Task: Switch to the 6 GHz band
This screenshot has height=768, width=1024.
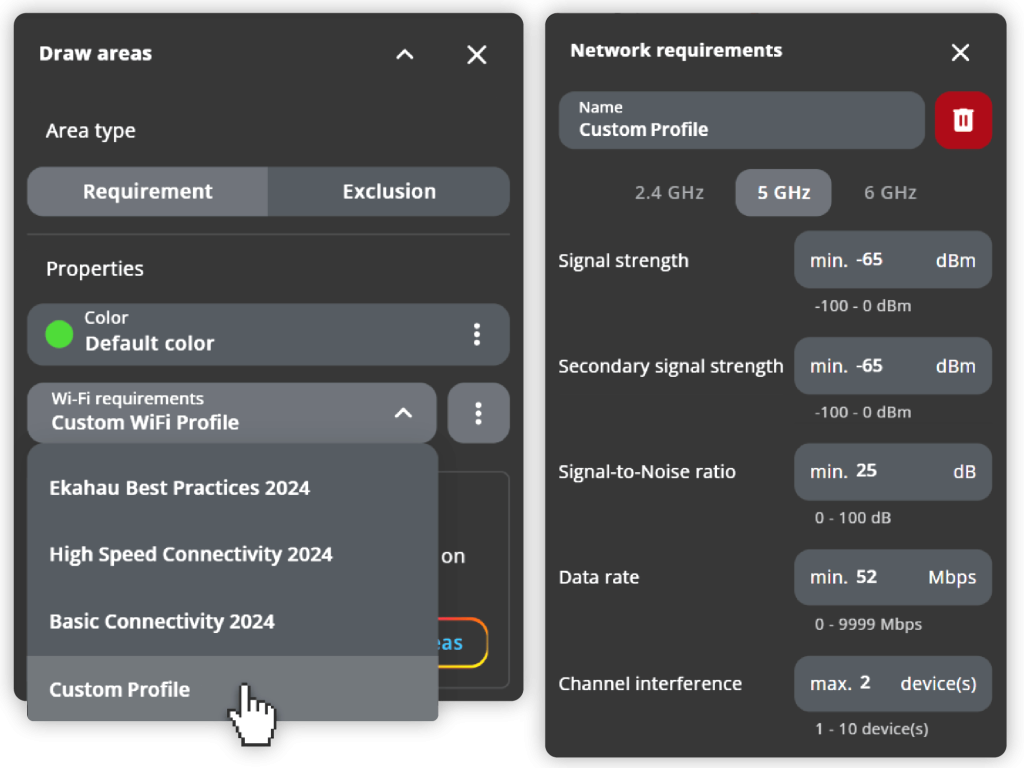Action: coord(890,193)
